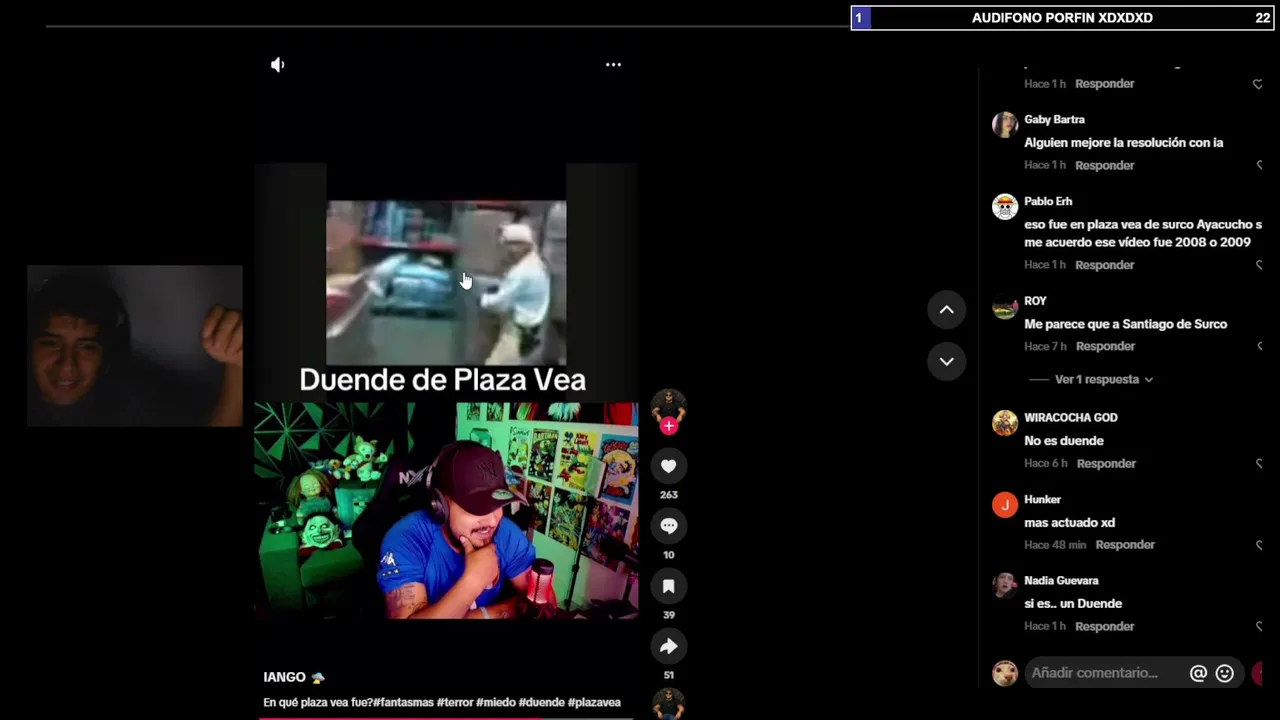Image resolution: width=1280 pixels, height=720 pixels.
Task: Open WIRACOCHA GOD's profile avatar
Action: [1005, 423]
